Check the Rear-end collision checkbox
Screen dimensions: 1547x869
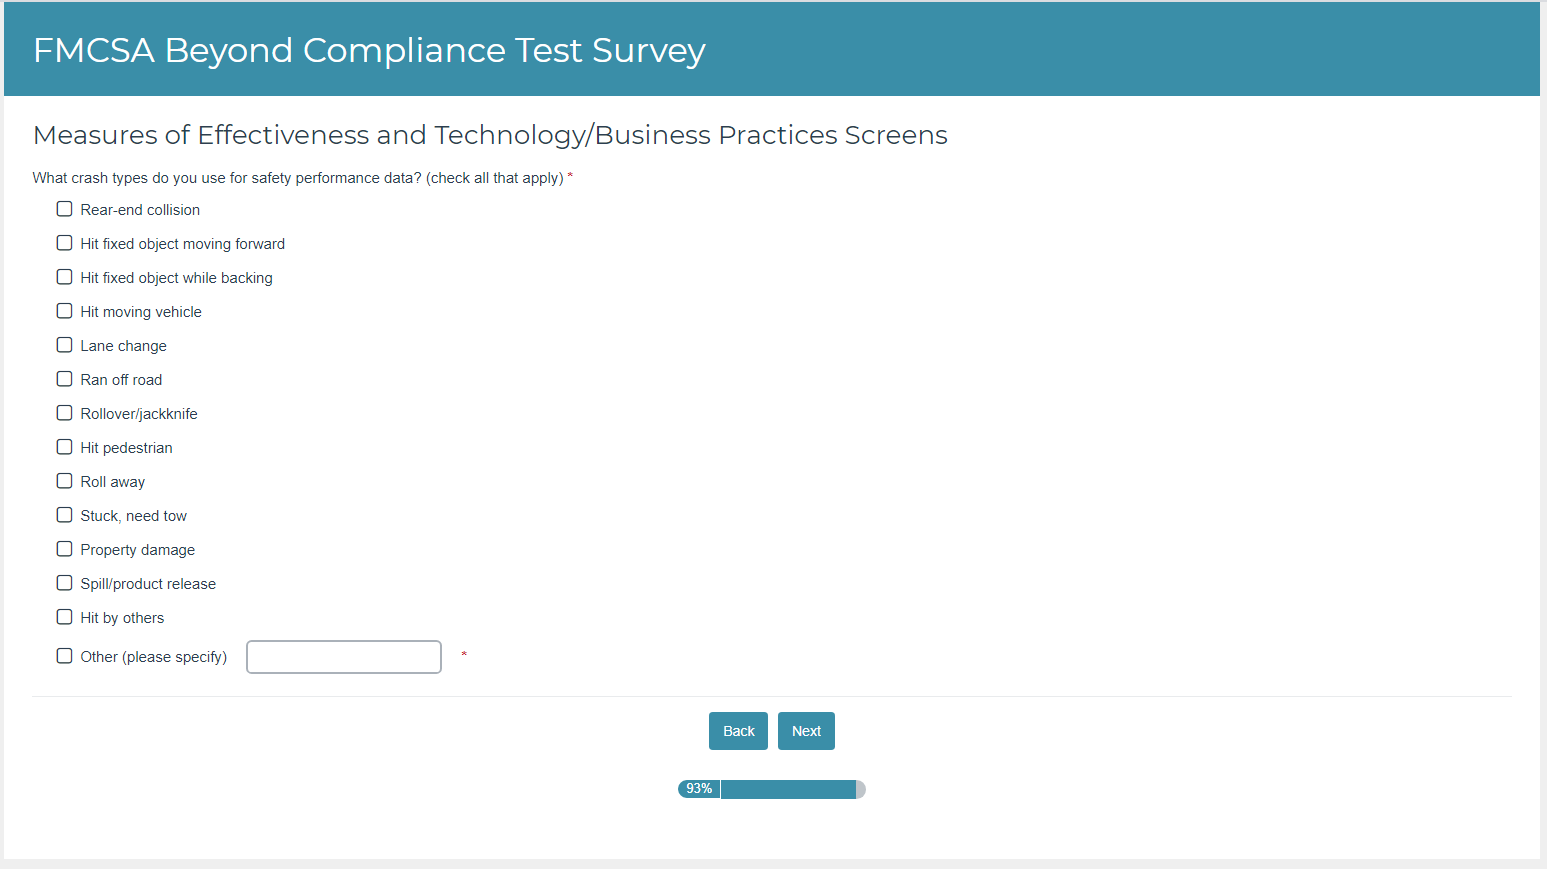coord(64,209)
